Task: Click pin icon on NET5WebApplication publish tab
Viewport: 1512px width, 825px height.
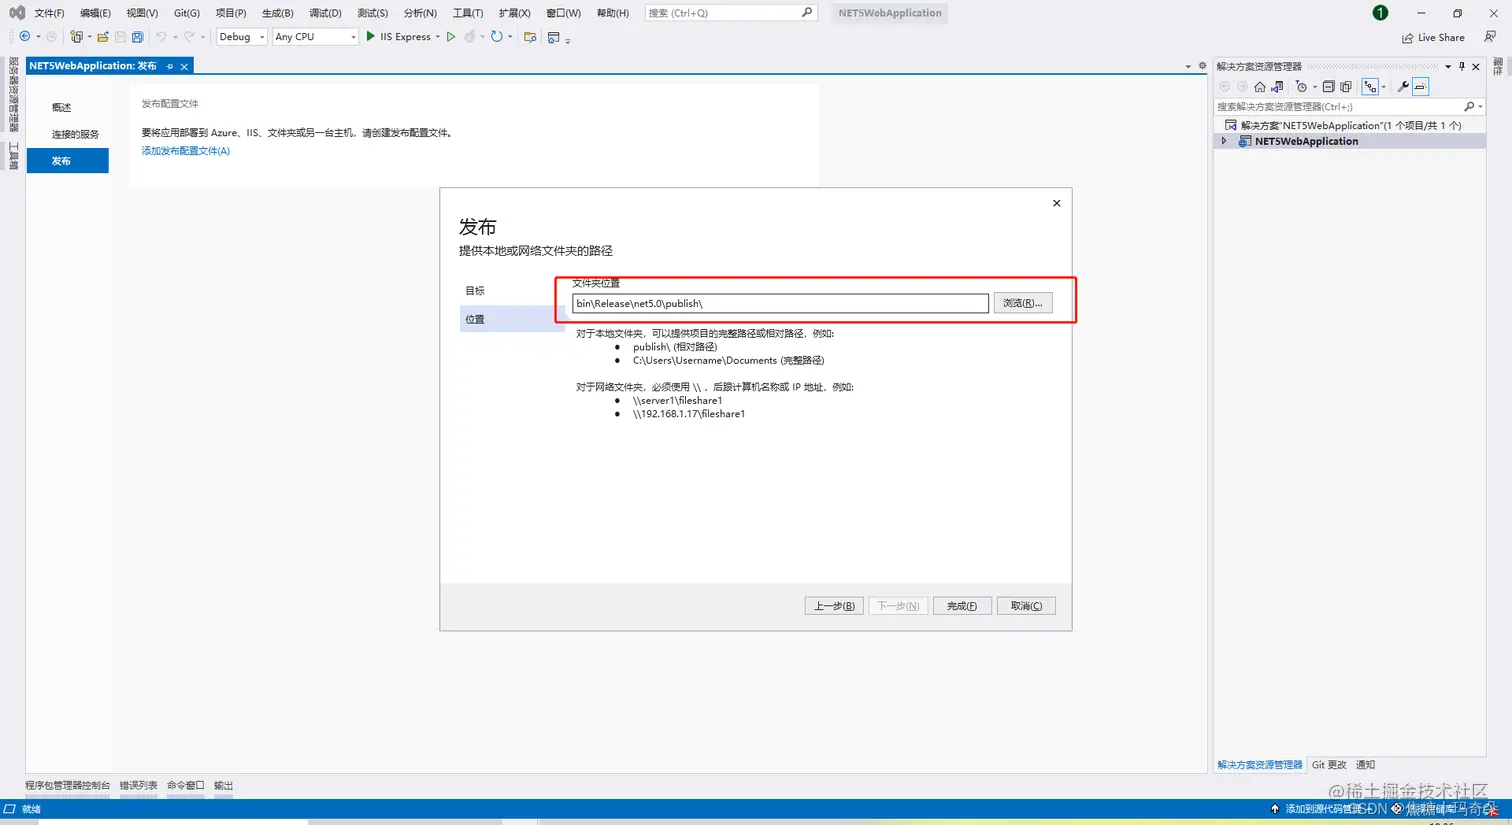Action: (170, 66)
